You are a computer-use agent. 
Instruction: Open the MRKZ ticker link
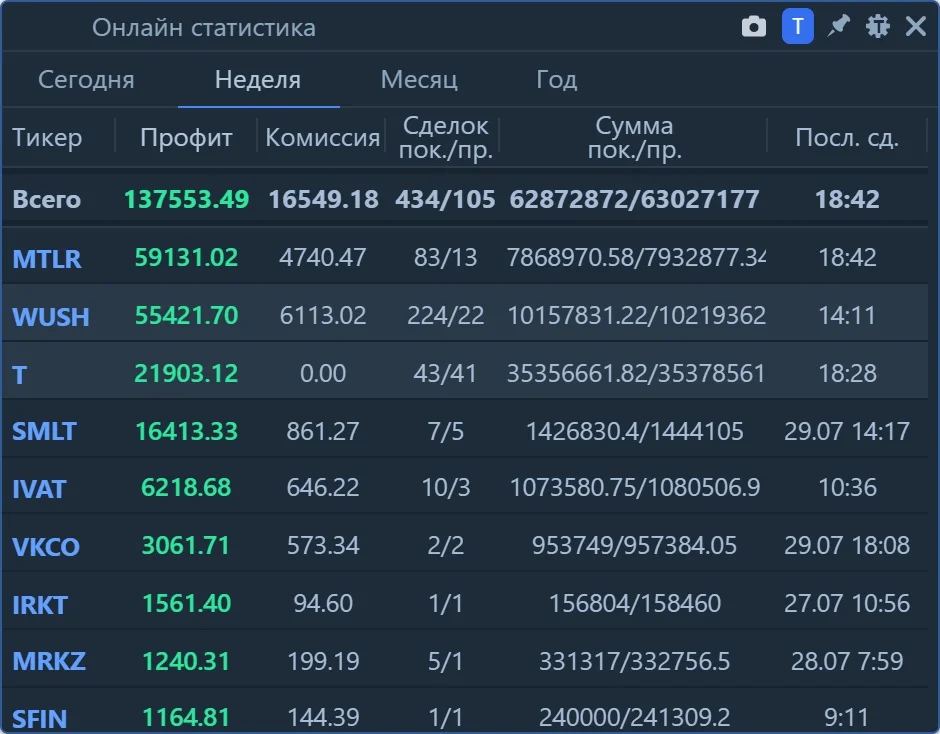tap(49, 661)
